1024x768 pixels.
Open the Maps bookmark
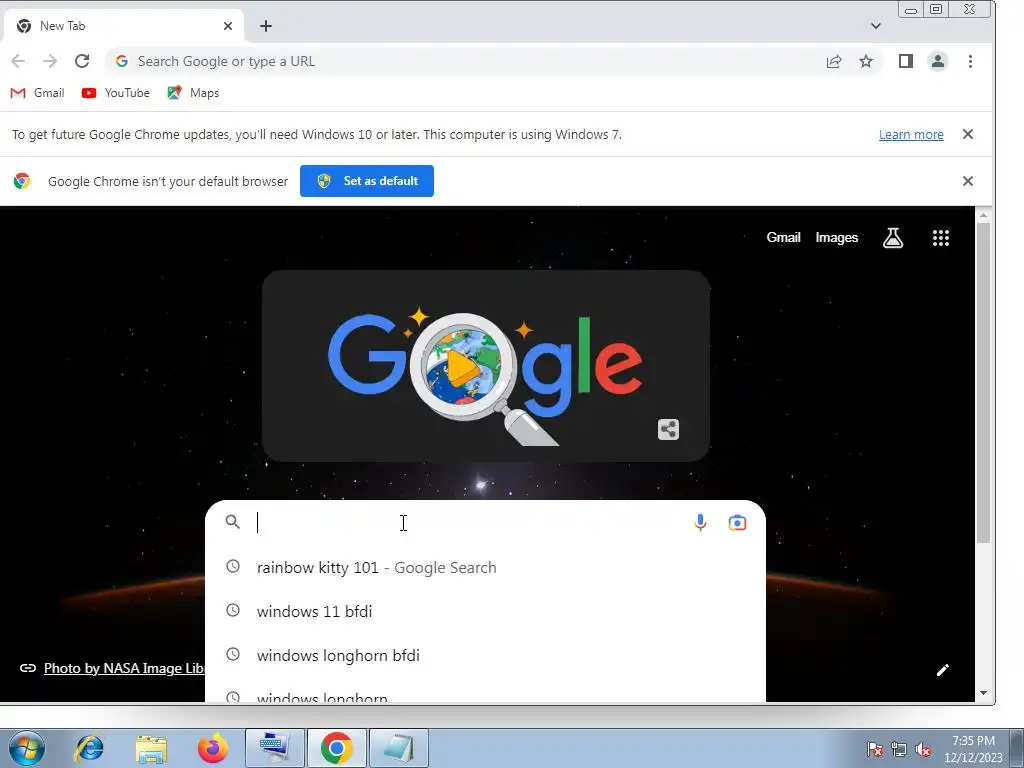(x=193, y=93)
